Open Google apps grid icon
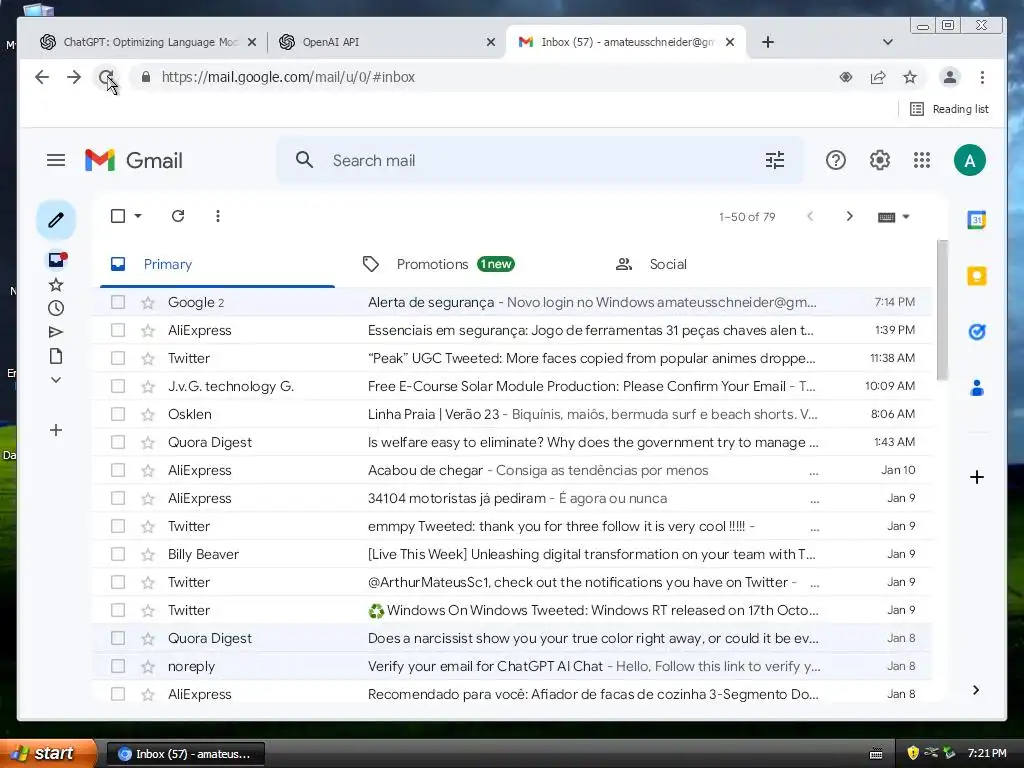This screenshot has width=1024, height=768. coord(922,160)
